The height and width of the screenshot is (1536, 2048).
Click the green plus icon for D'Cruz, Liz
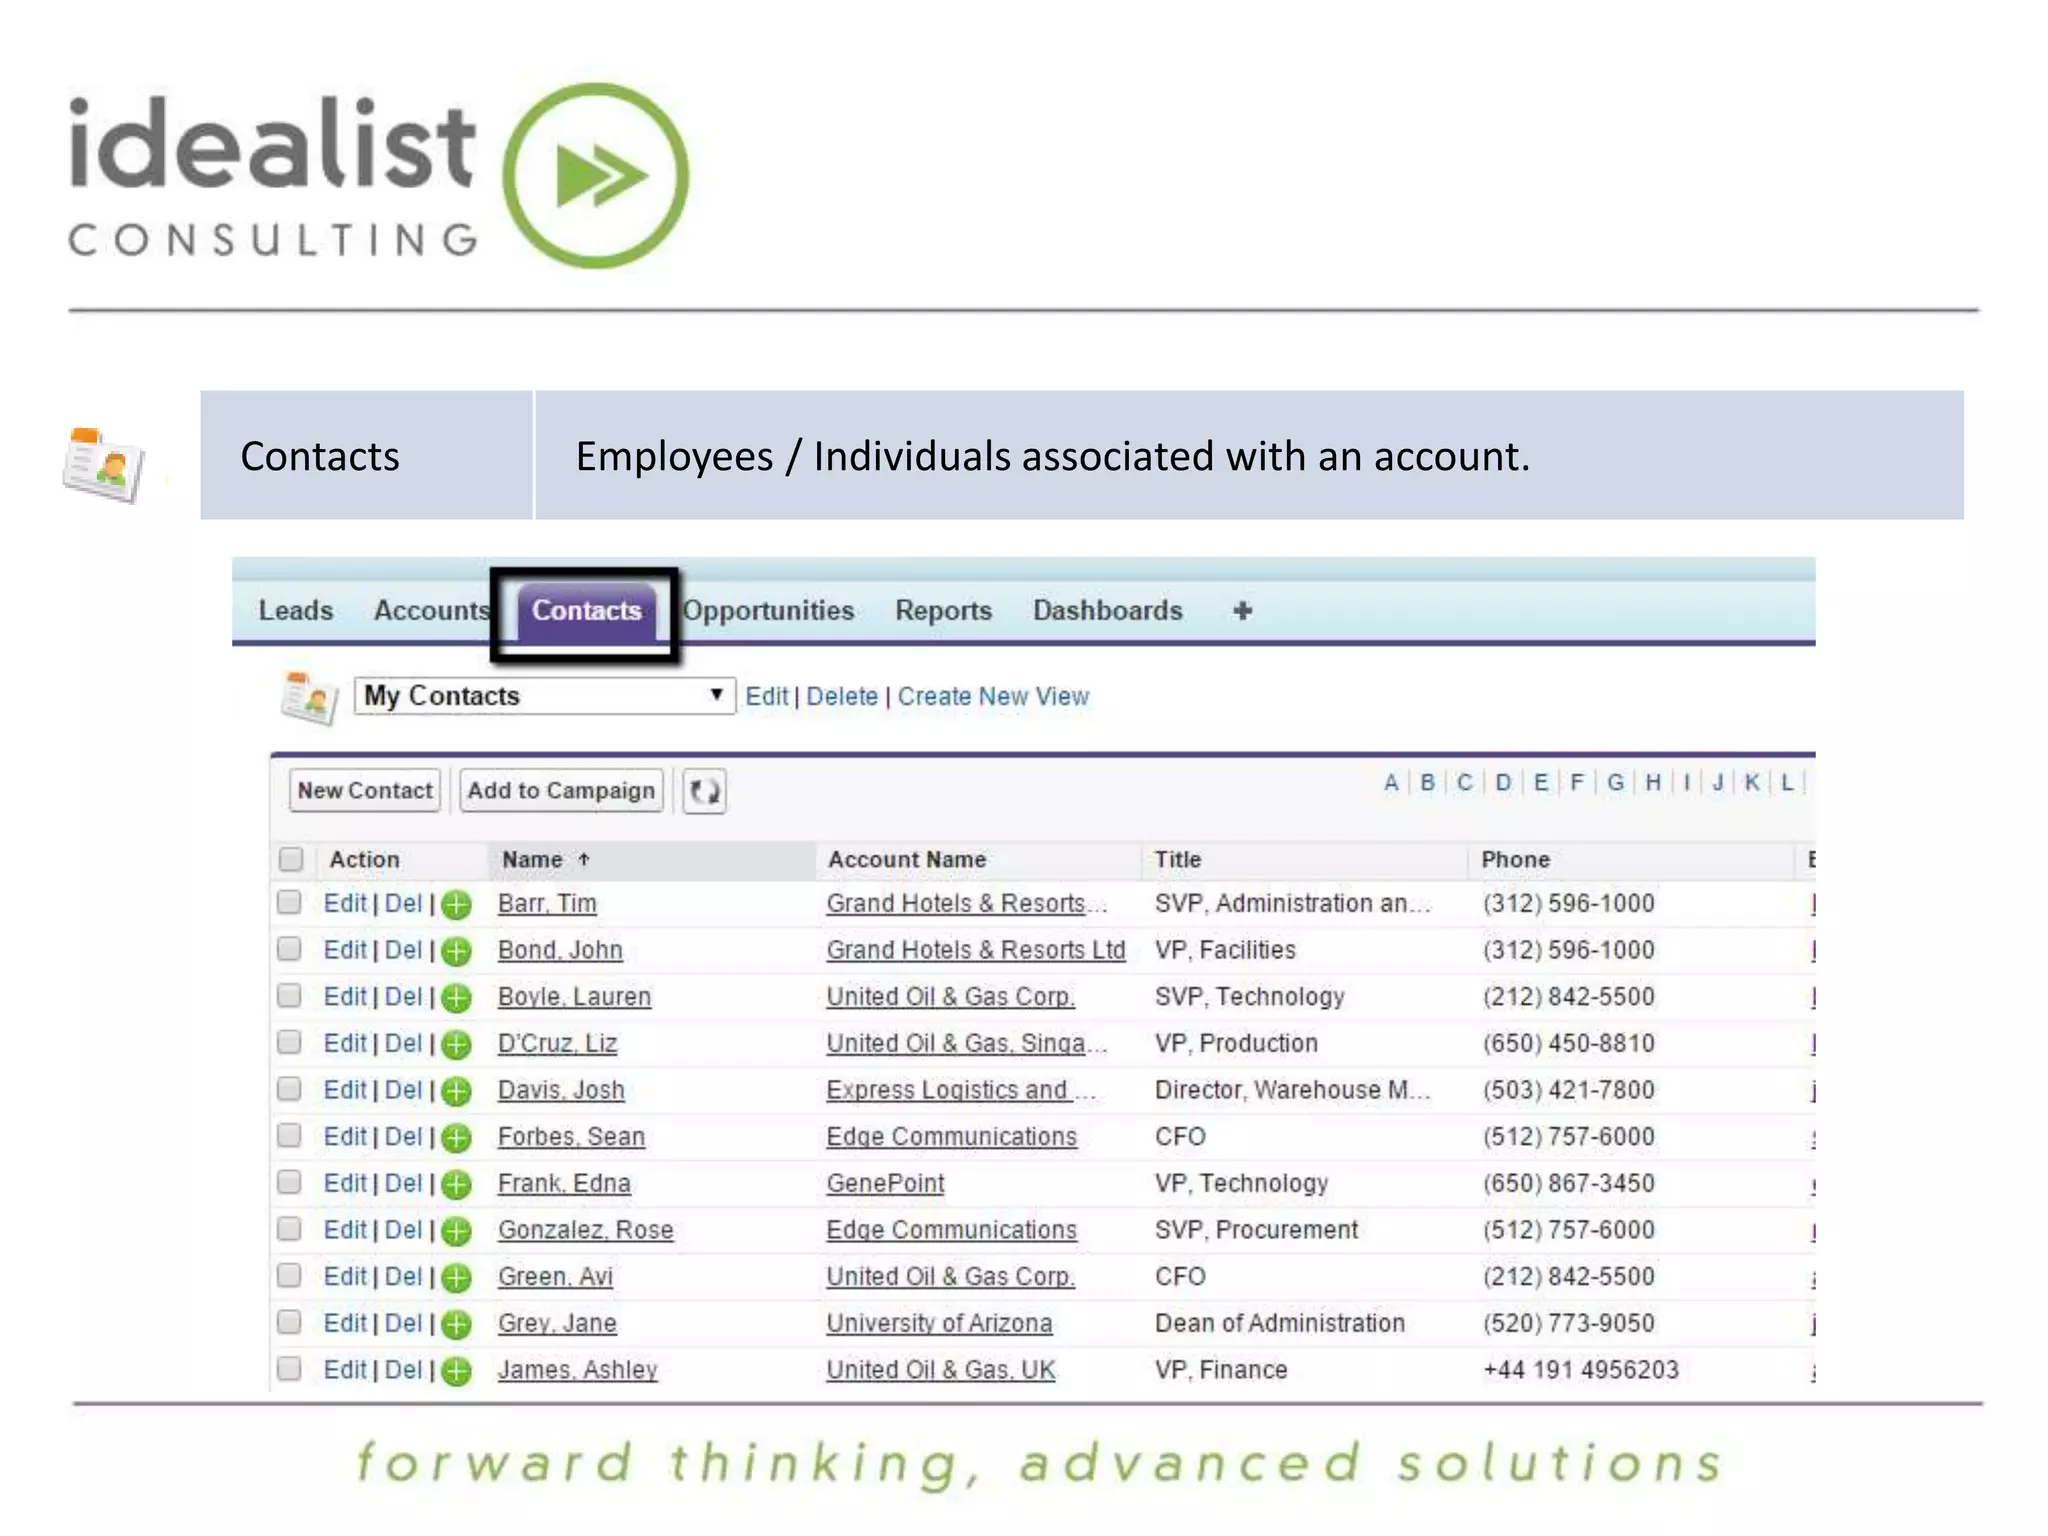pyautogui.click(x=456, y=1045)
